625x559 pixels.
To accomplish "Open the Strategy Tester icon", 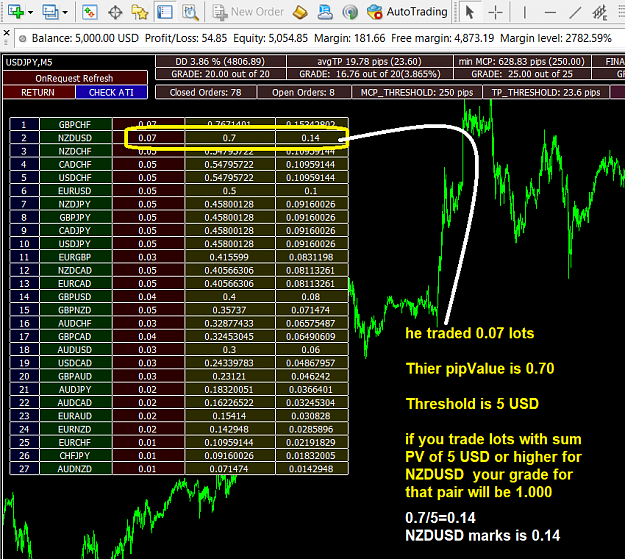I will pyautogui.click(x=190, y=12).
